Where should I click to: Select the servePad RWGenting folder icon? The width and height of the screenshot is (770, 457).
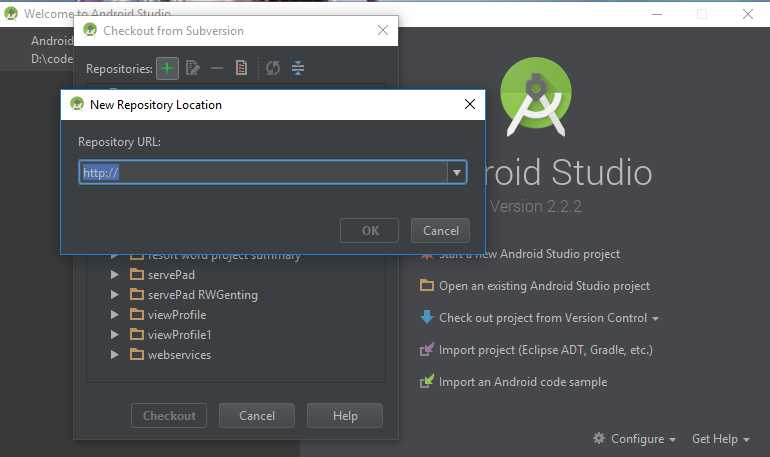click(x=137, y=294)
